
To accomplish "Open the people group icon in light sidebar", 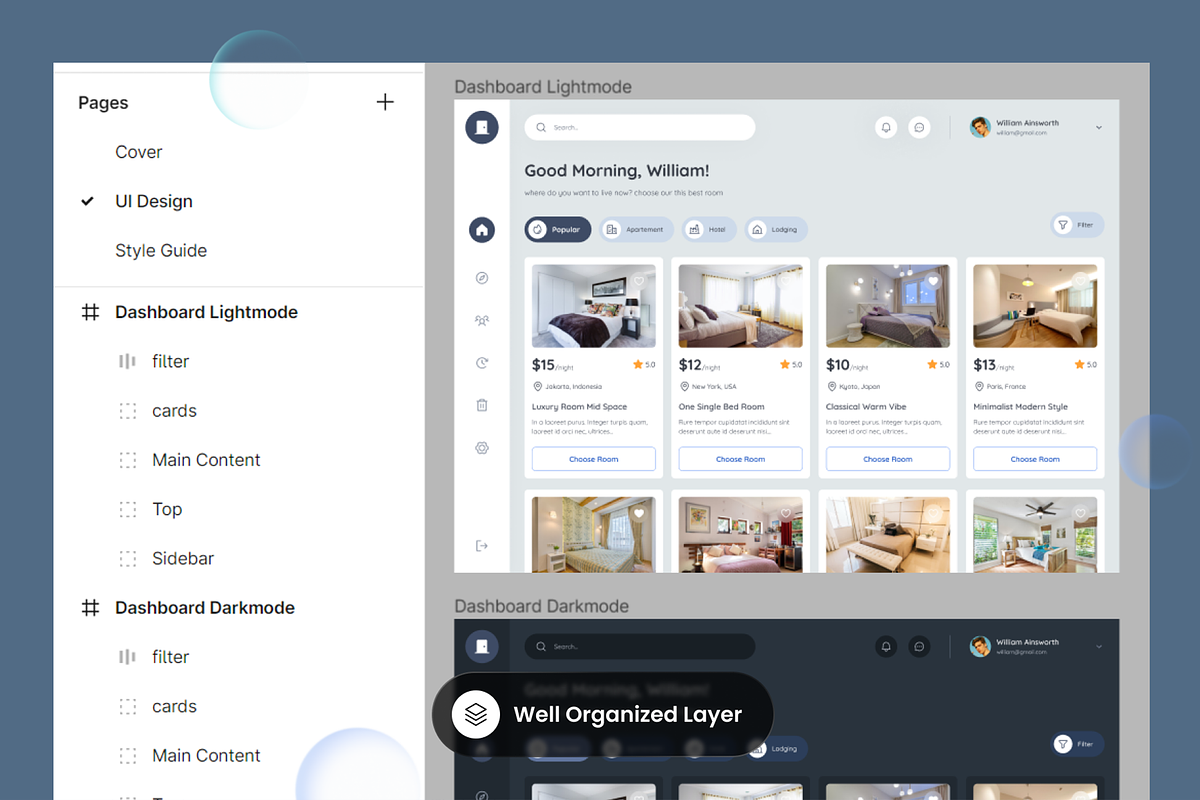I will click(x=482, y=320).
